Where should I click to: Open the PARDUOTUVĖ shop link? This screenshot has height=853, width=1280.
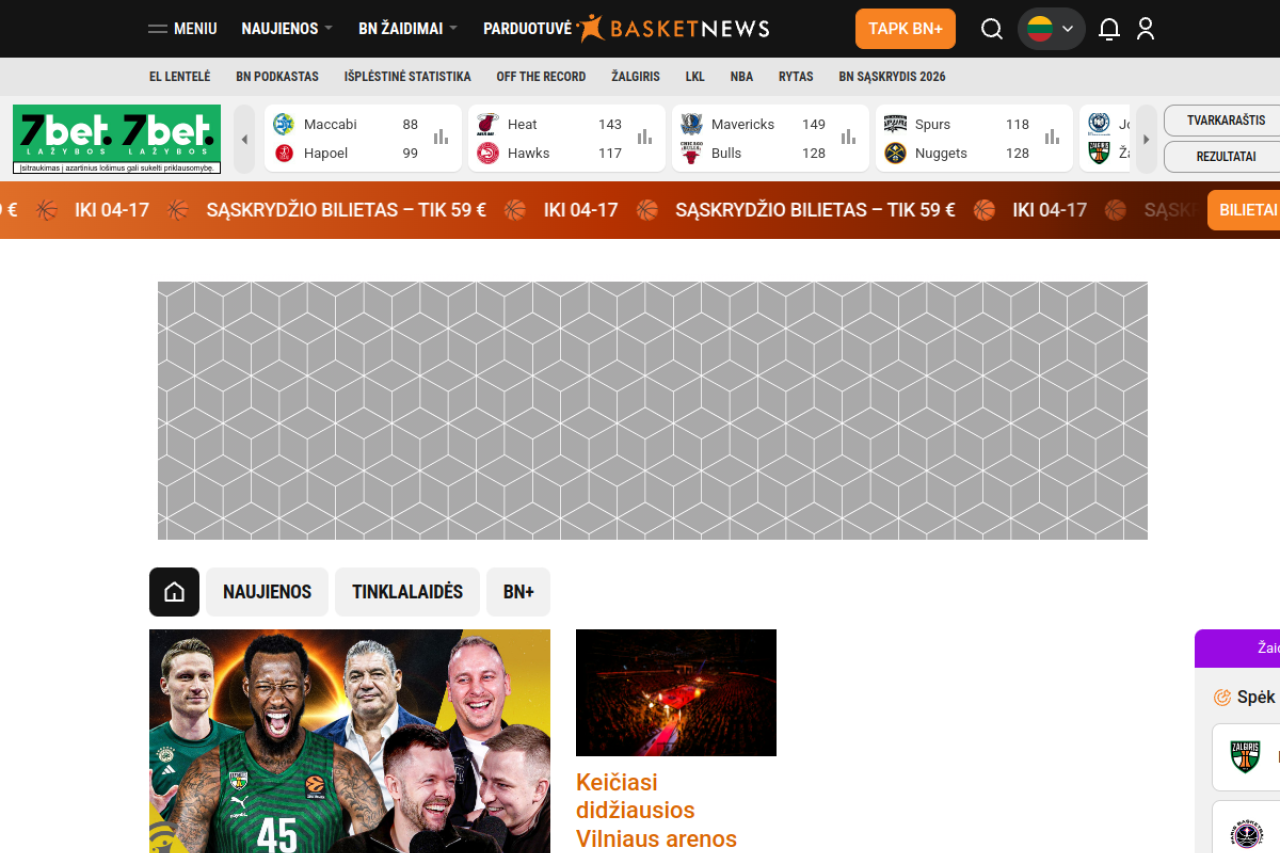click(527, 29)
